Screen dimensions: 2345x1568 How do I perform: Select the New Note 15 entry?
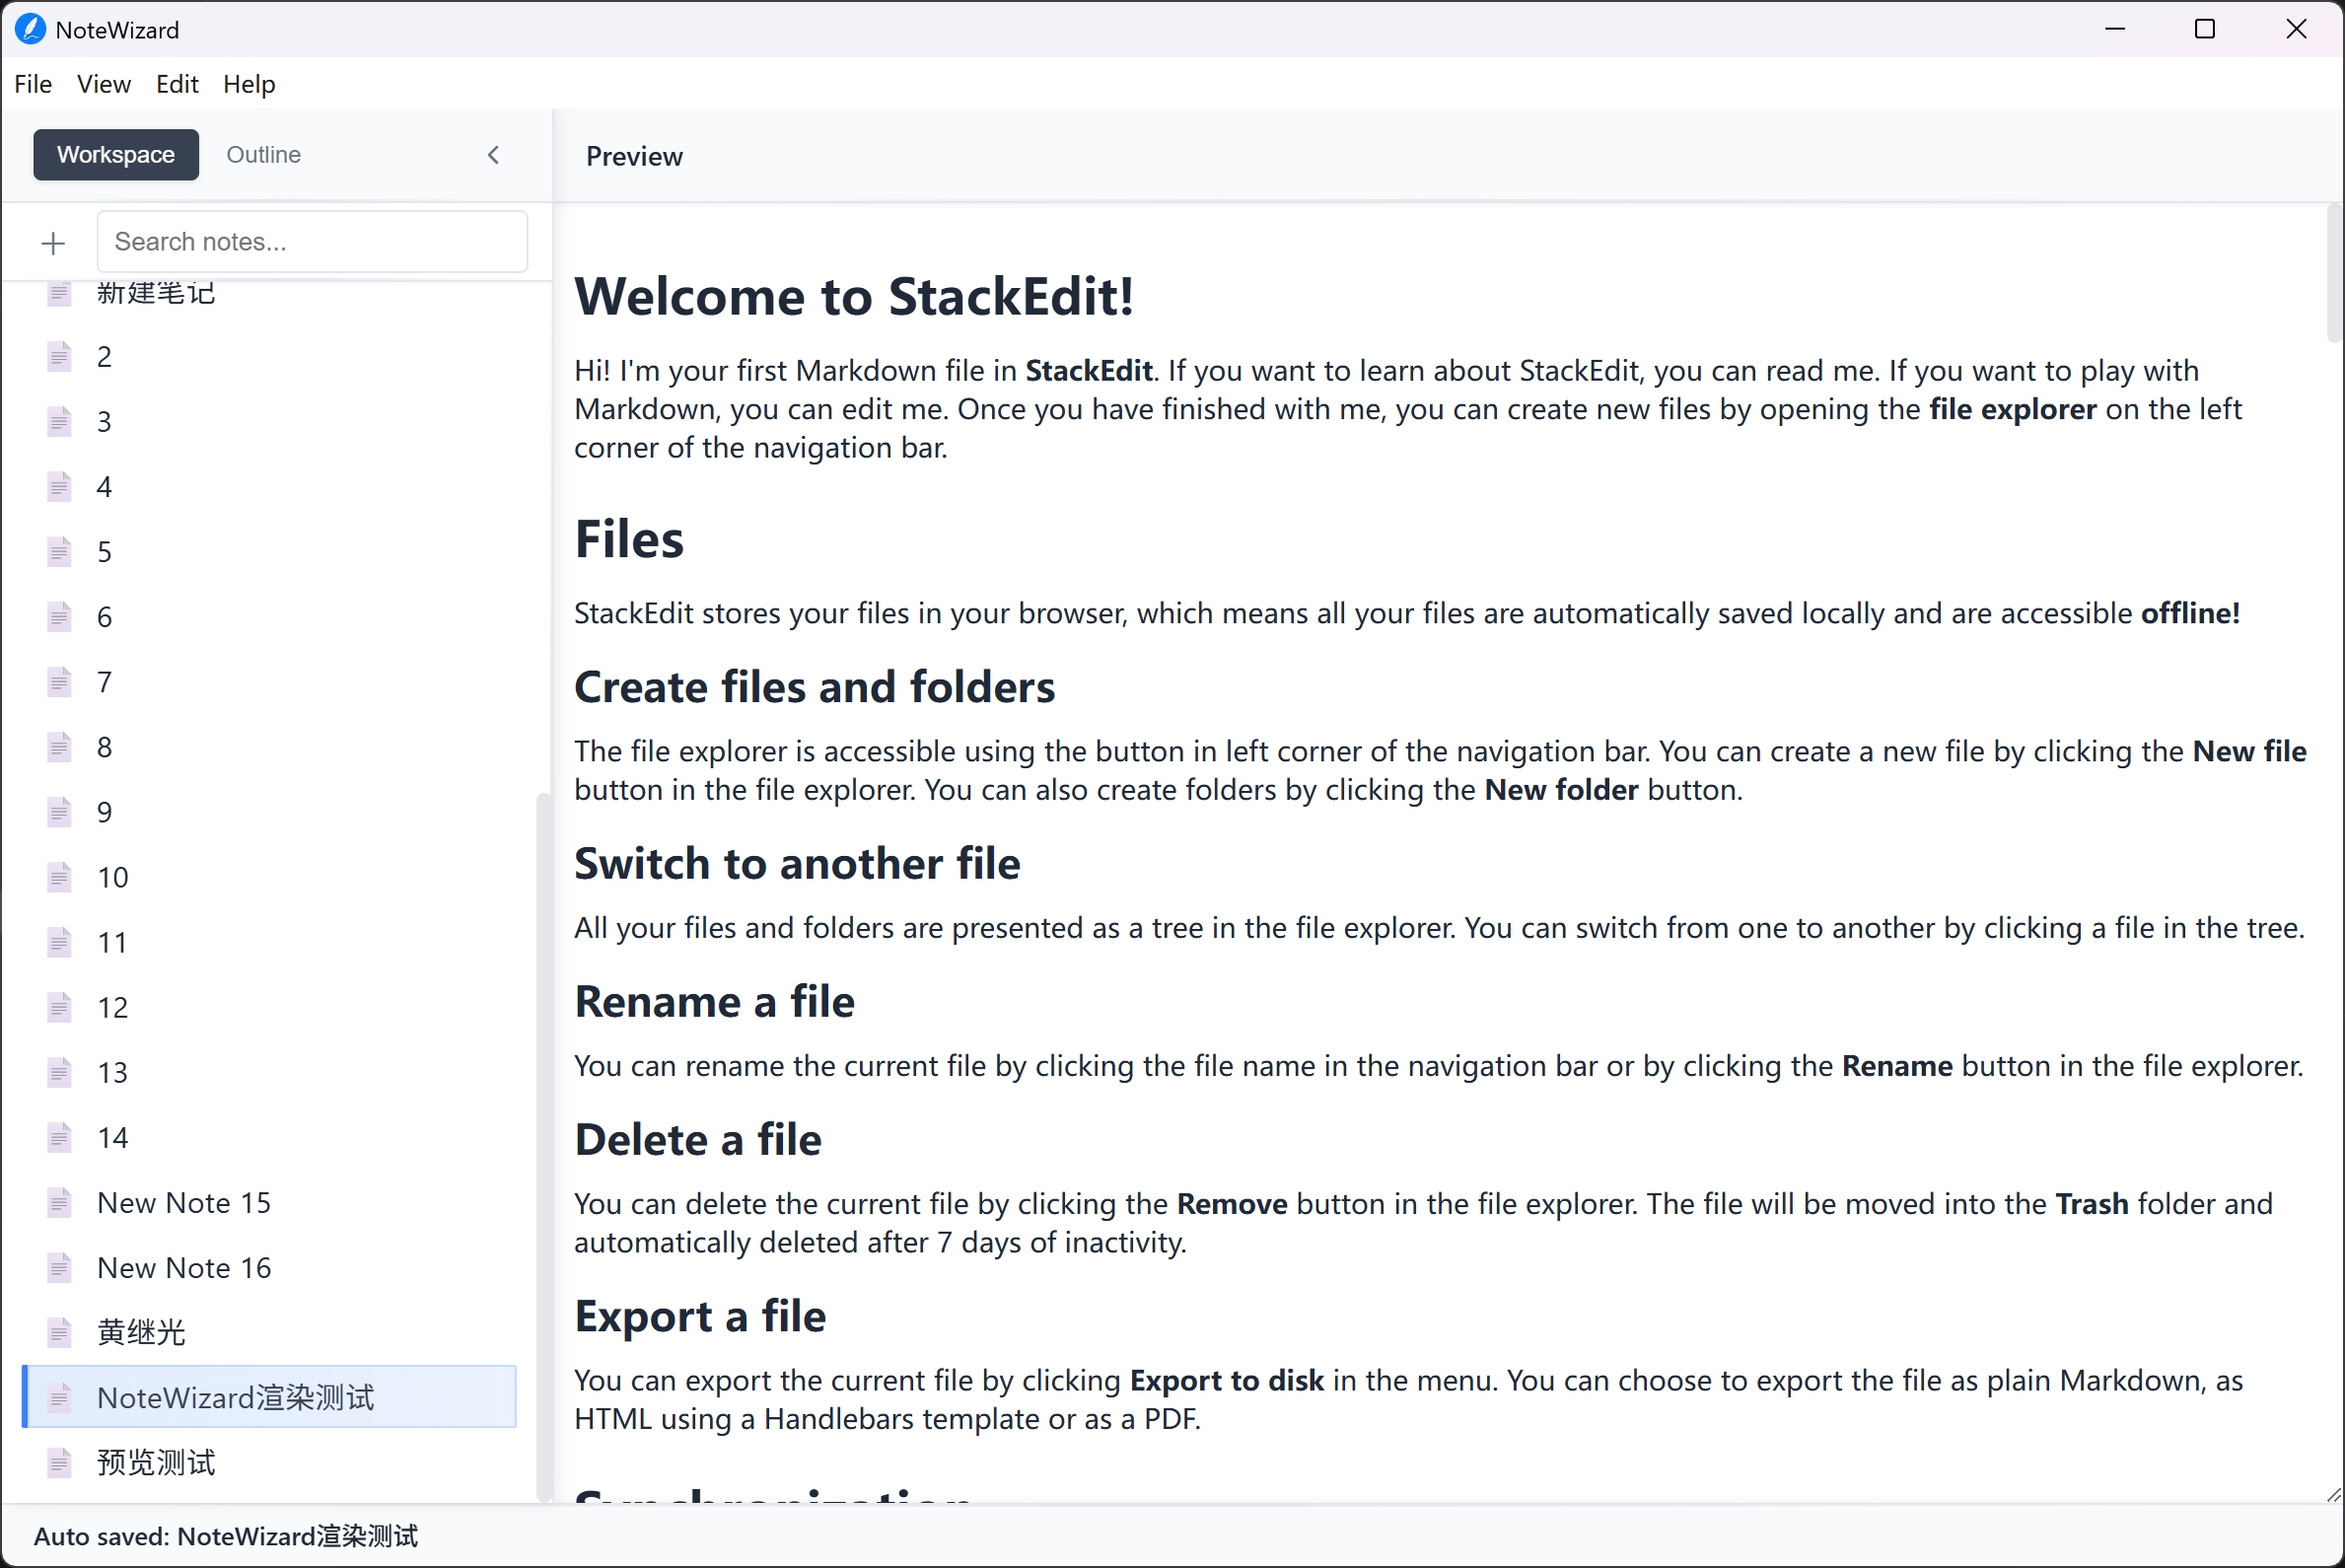point(270,1202)
